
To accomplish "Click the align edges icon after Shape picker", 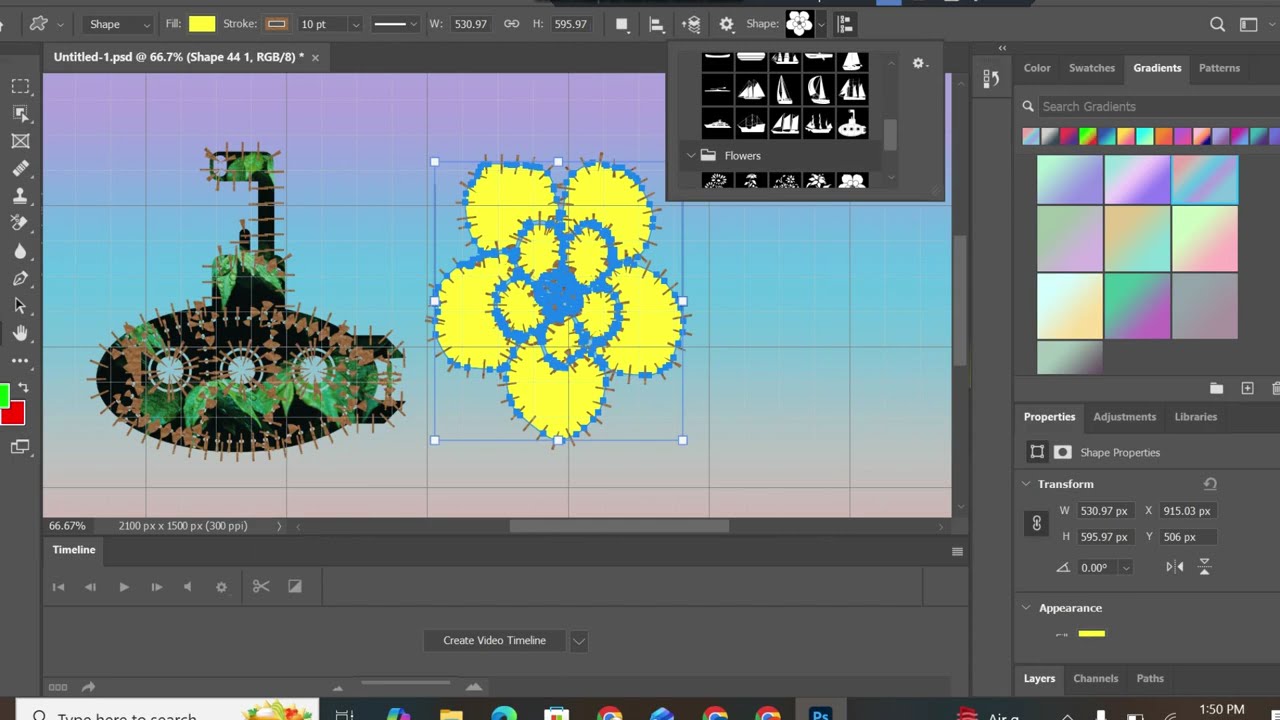I will 845,24.
